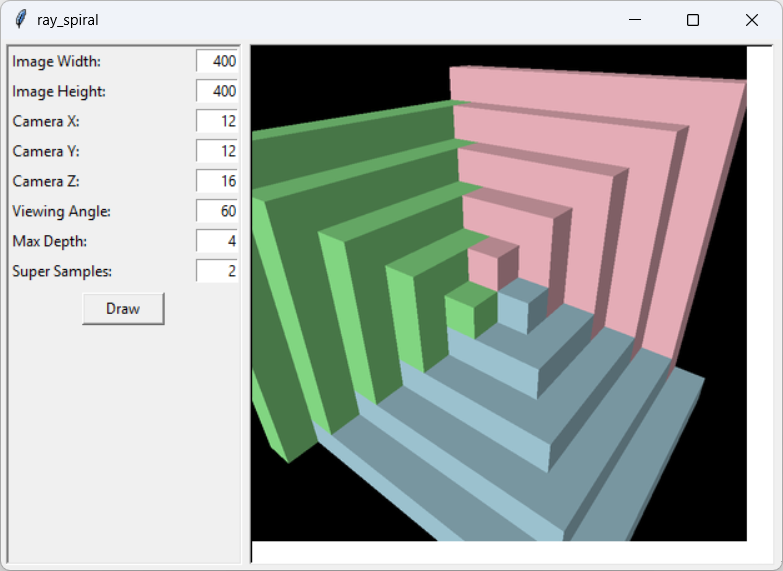Edit the Camera X value field
The height and width of the screenshot is (571, 783).
click(x=217, y=121)
